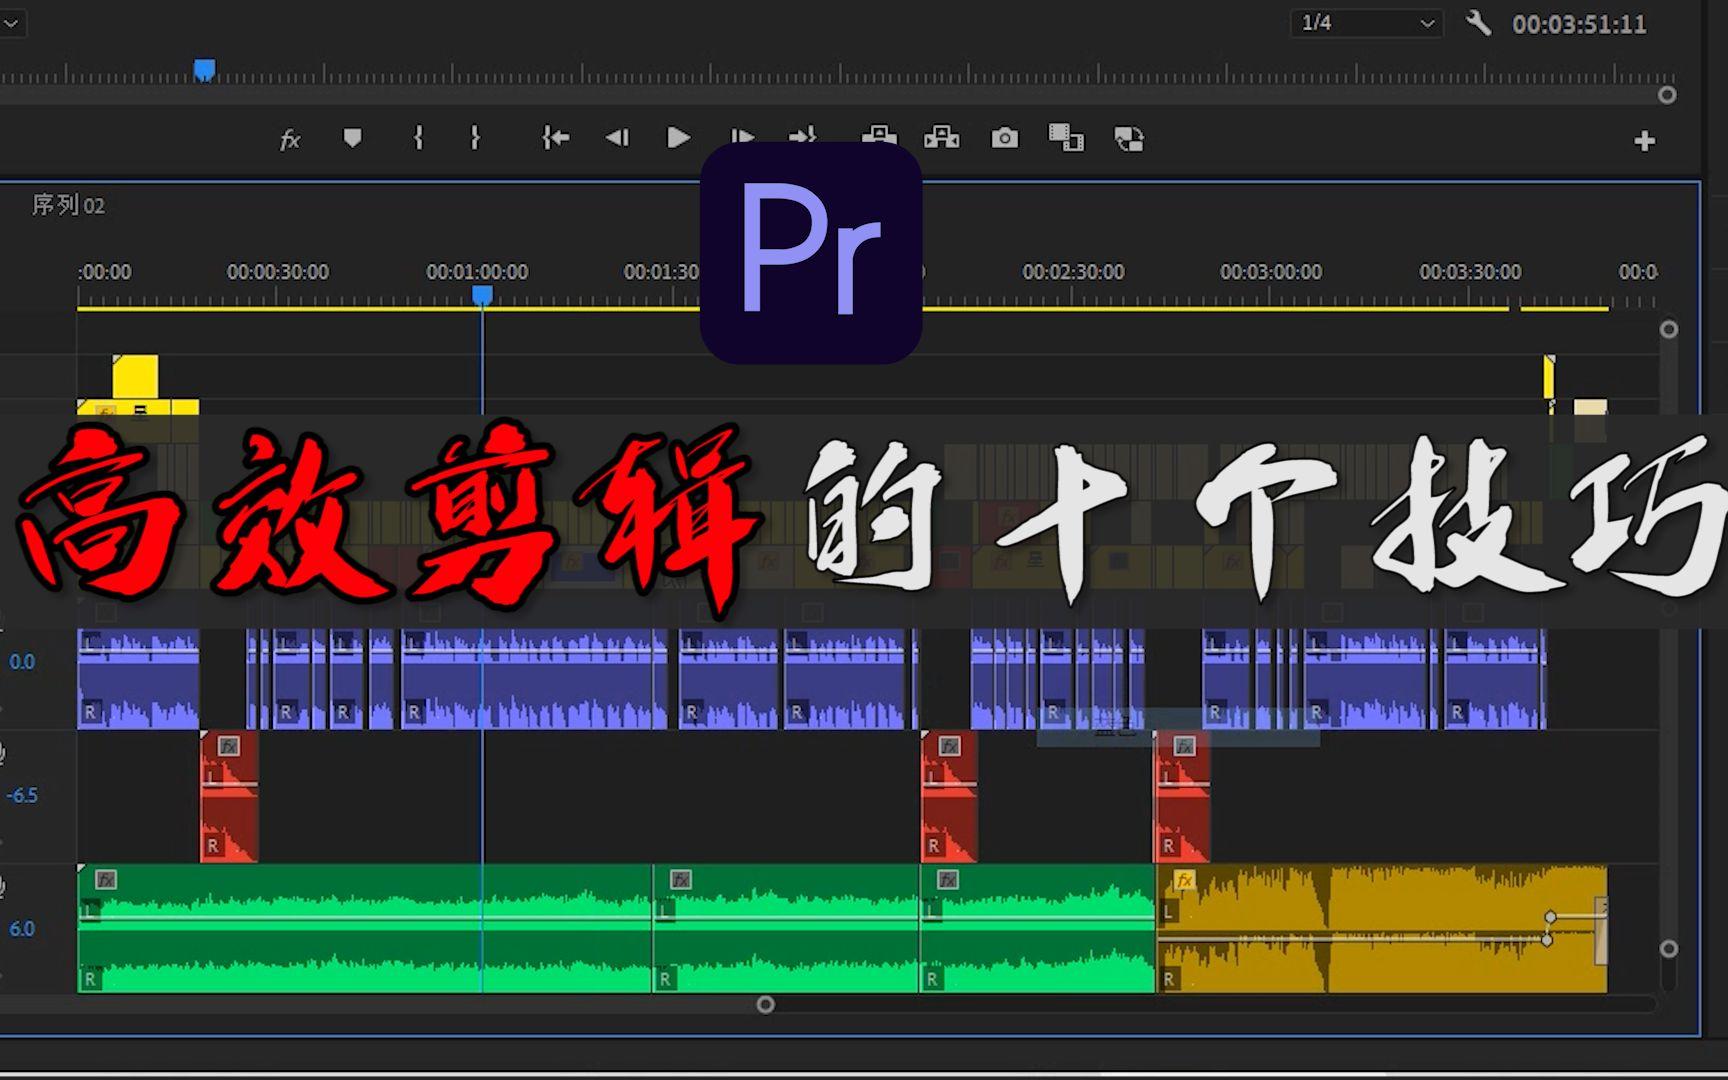Open the 1/4 playback resolution dropdown

(x=1366, y=23)
